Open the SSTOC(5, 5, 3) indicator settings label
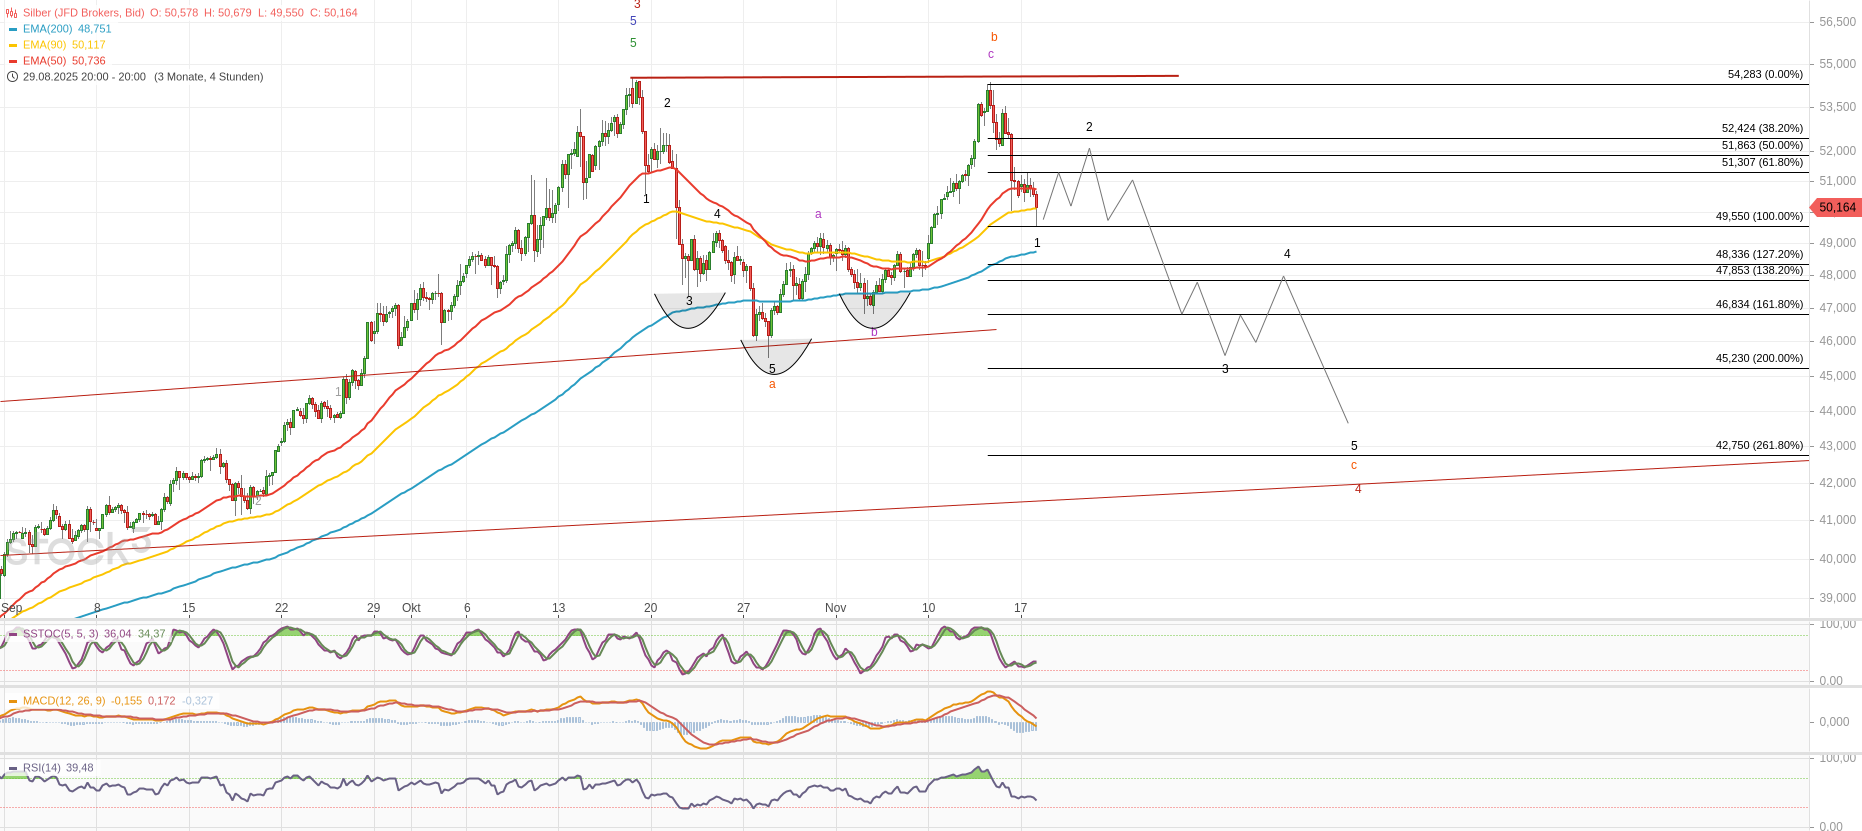 pyautogui.click(x=60, y=634)
